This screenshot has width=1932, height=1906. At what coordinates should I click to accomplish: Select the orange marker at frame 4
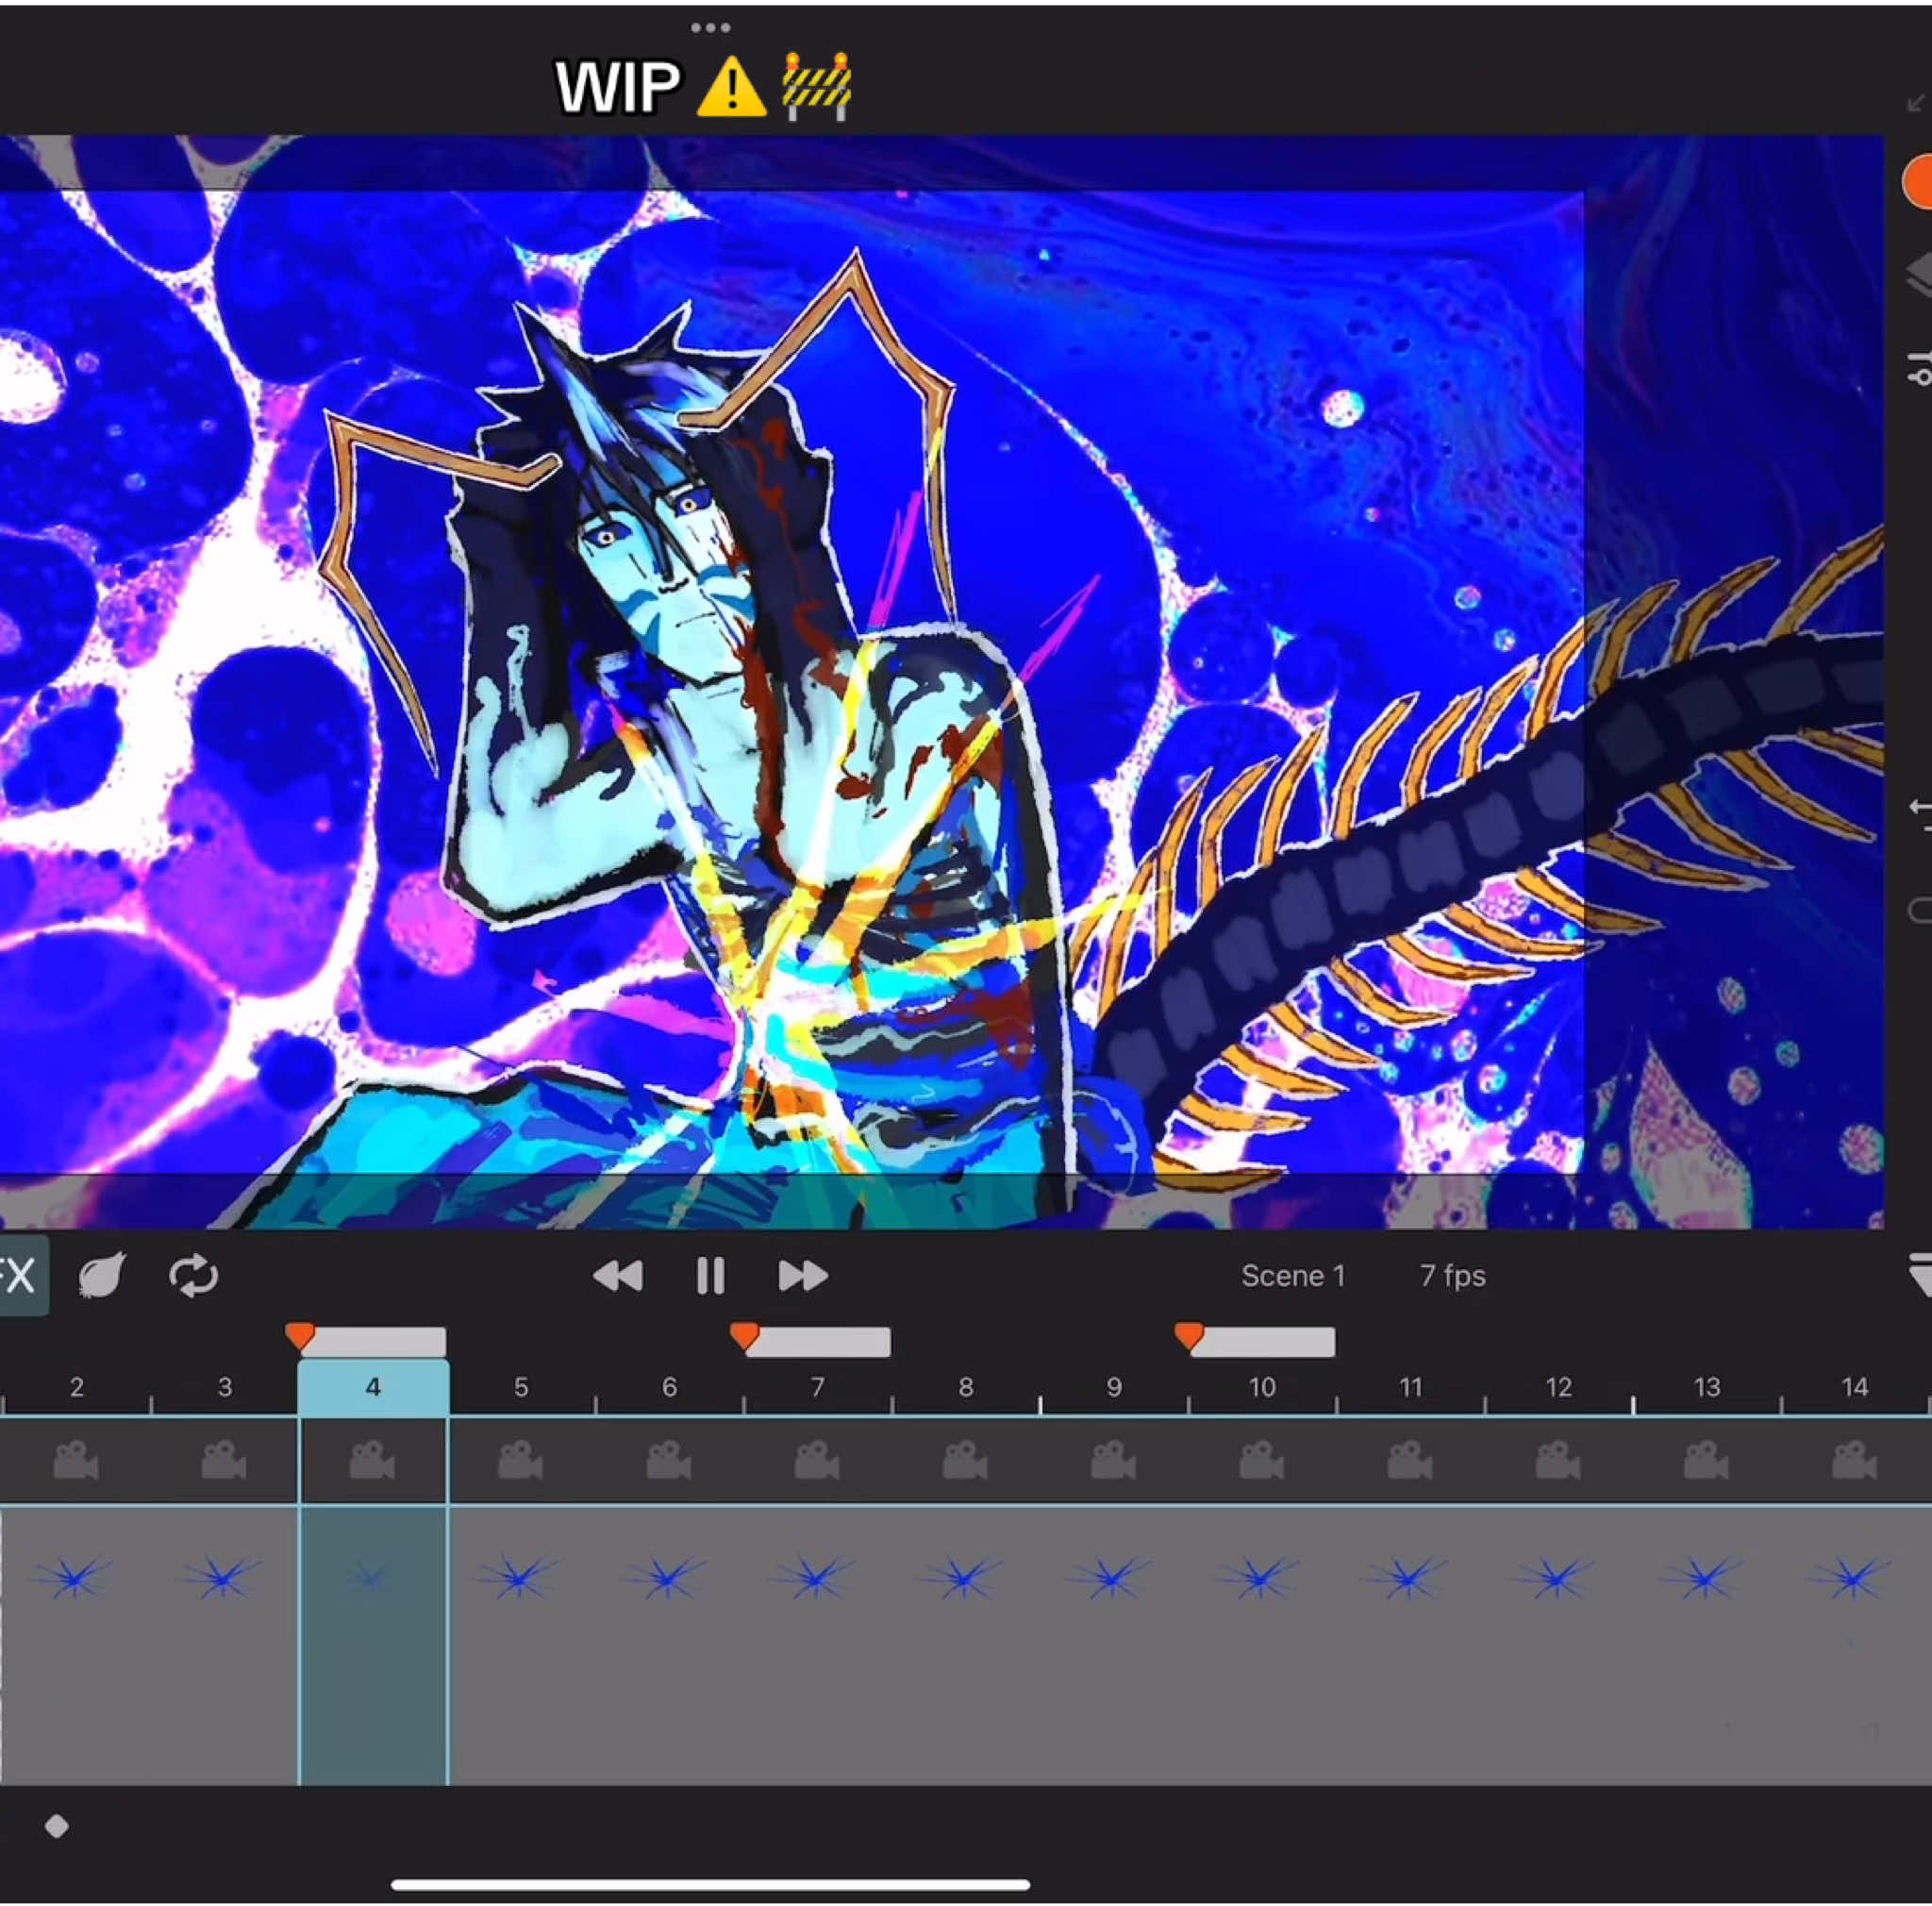(x=299, y=1336)
